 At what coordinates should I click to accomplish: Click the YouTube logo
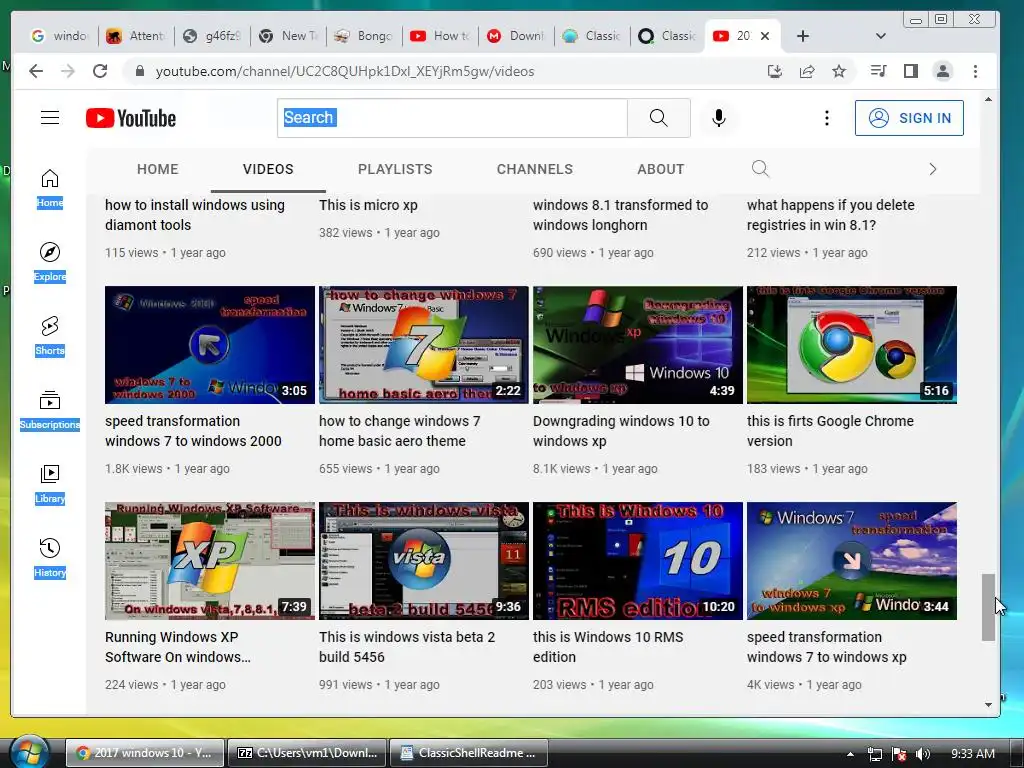click(131, 118)
